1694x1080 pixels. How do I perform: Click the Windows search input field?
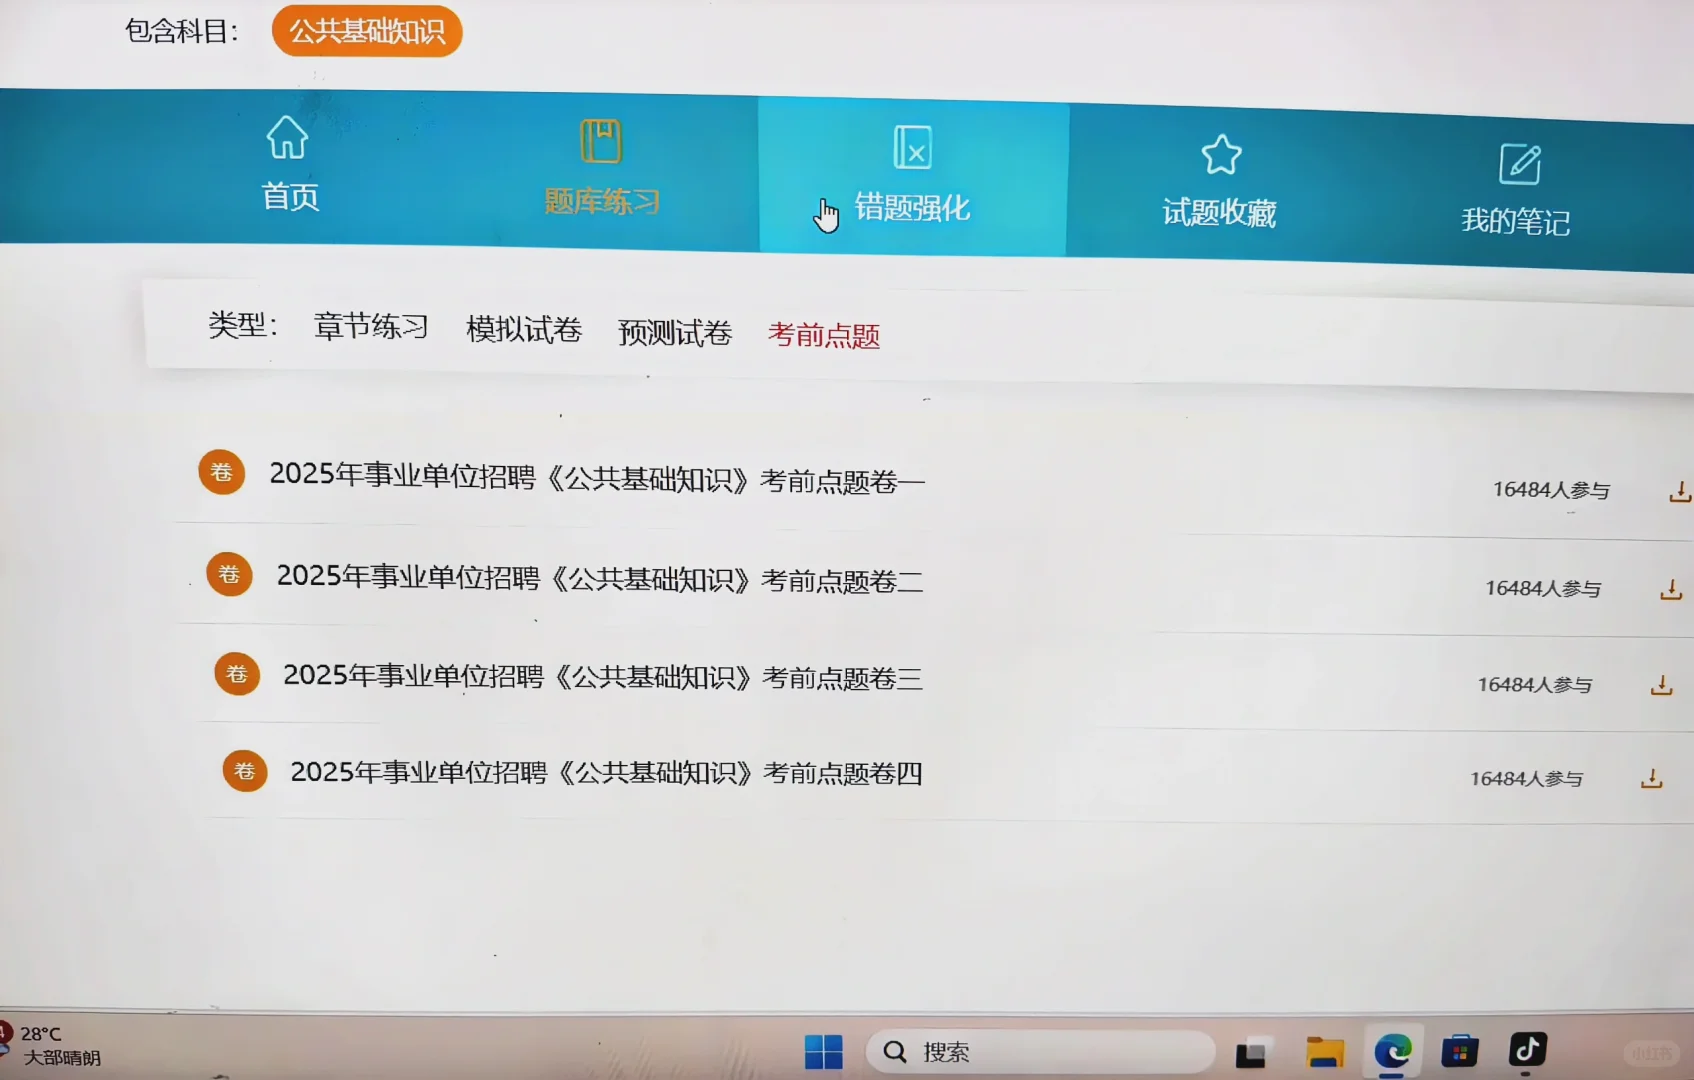[x=1040, y=1051]
